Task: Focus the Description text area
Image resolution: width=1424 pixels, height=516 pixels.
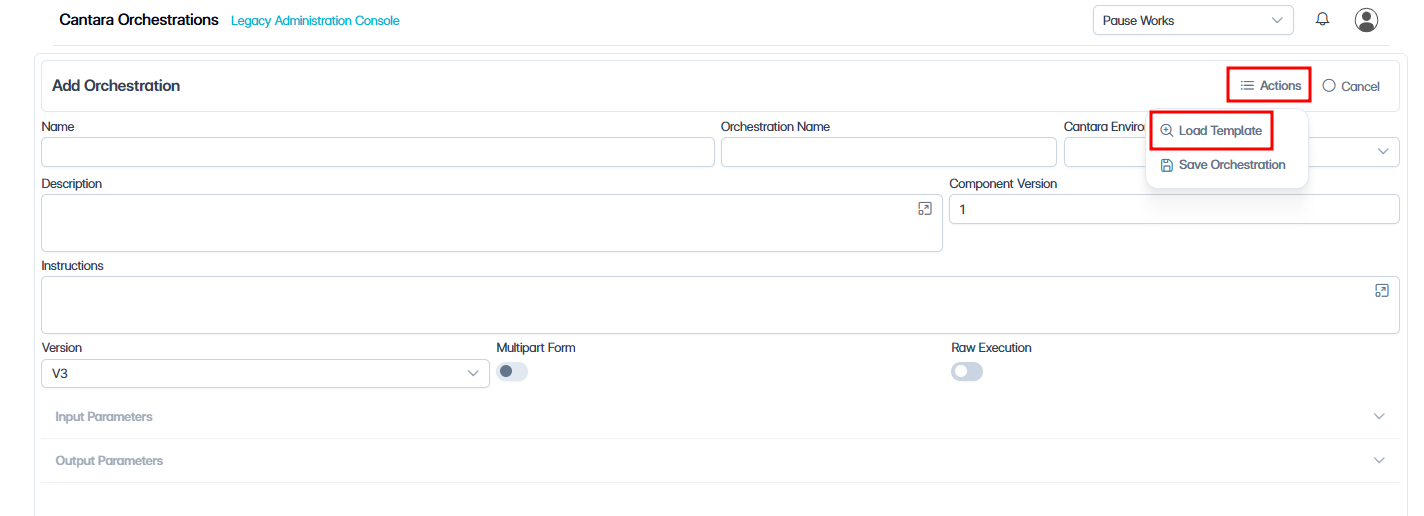Action: click(492, 223)
